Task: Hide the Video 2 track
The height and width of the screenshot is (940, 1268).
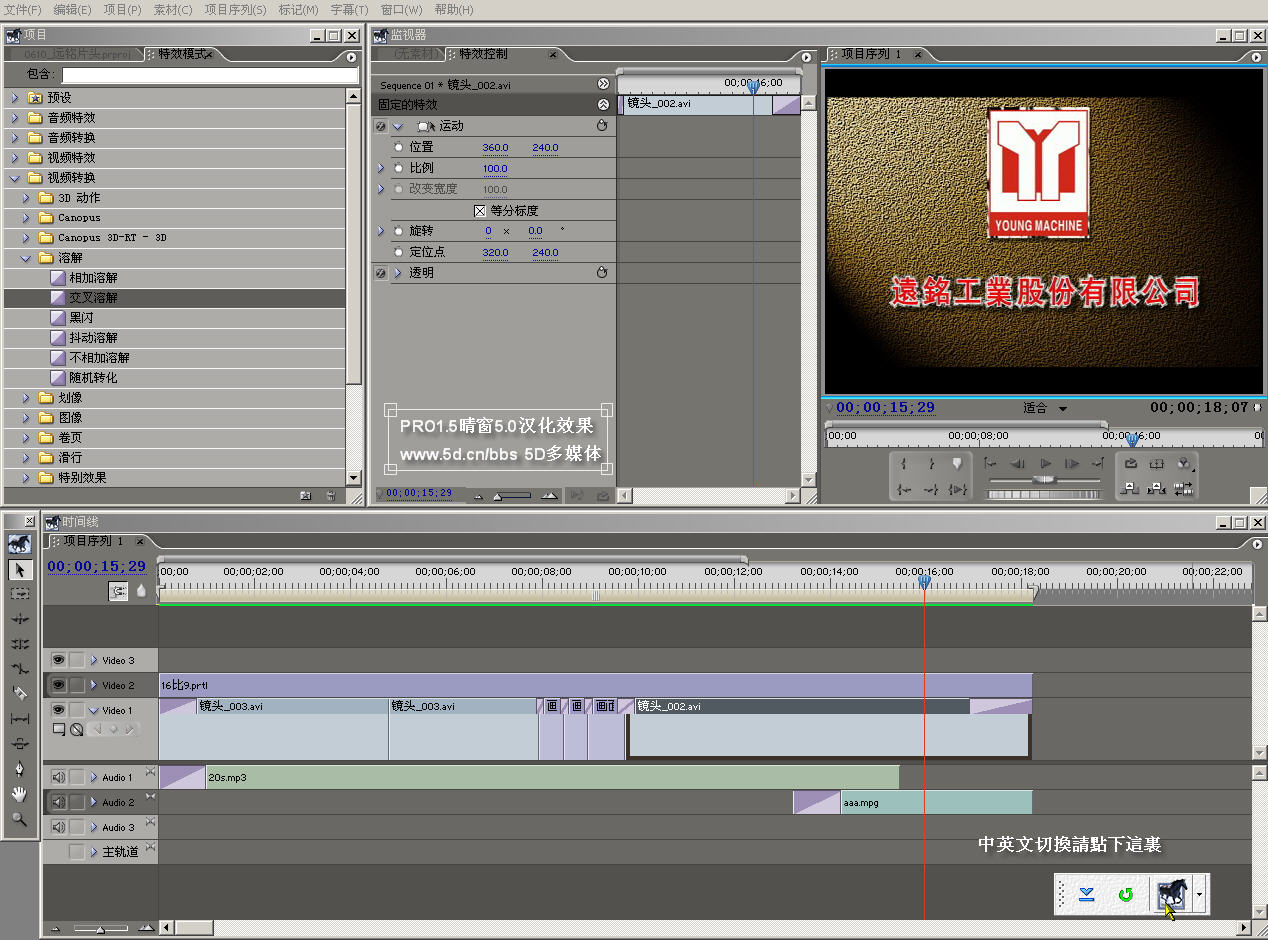Action: pyautogui.click(x=59, y=685)
